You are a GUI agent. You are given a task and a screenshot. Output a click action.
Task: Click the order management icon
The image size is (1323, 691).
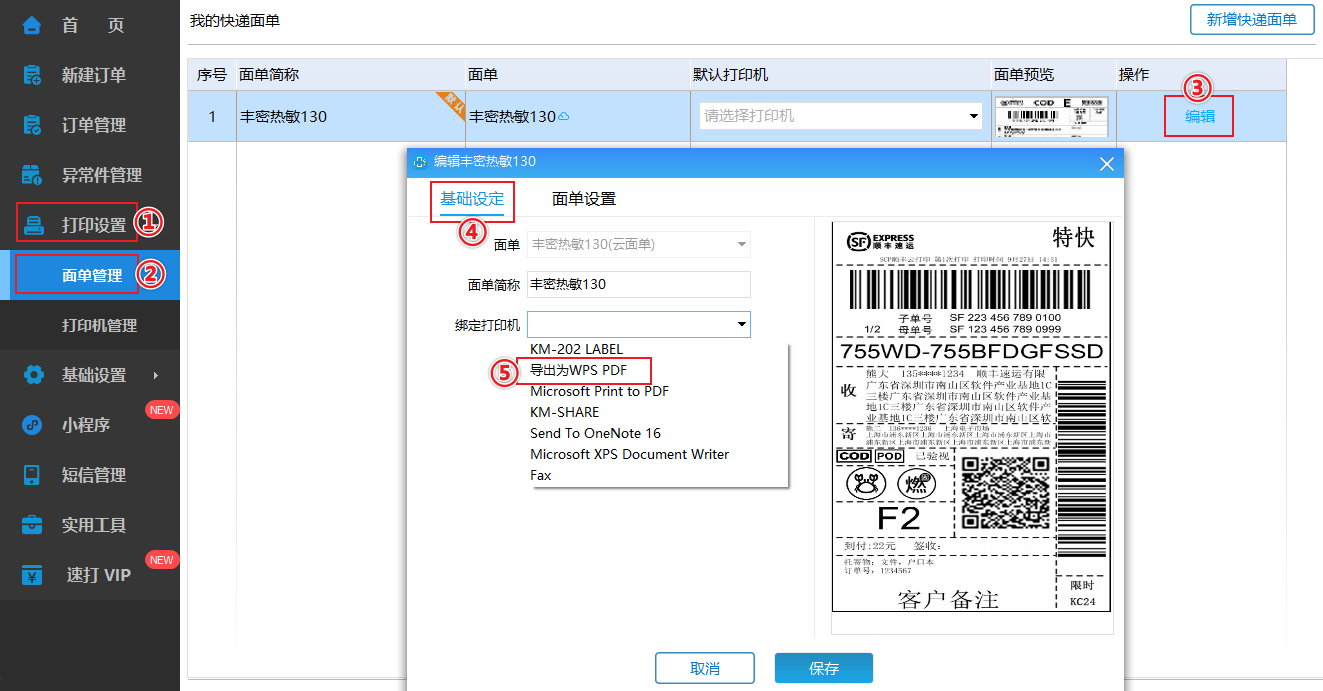click(x=33, y=125)
